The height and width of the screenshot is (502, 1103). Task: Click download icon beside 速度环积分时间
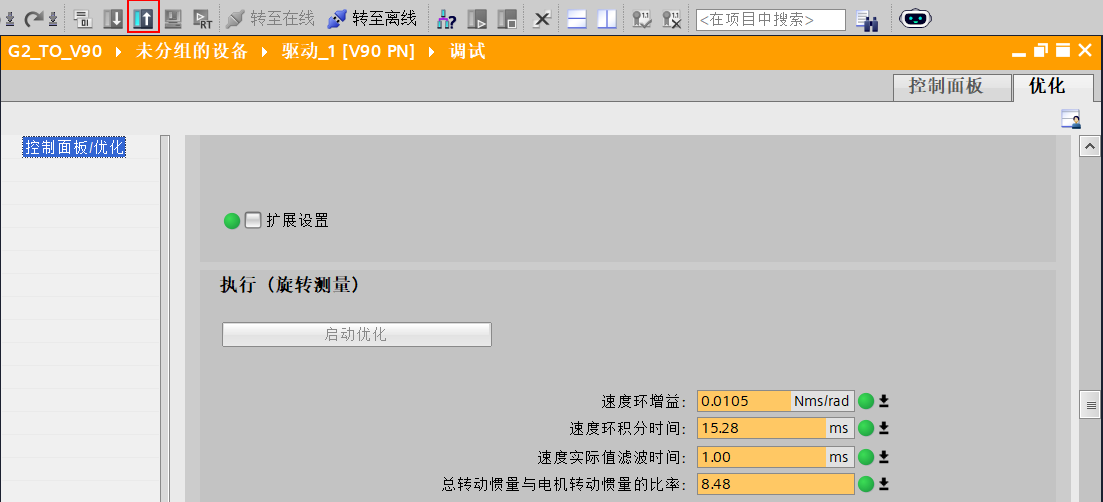(884, 428)
